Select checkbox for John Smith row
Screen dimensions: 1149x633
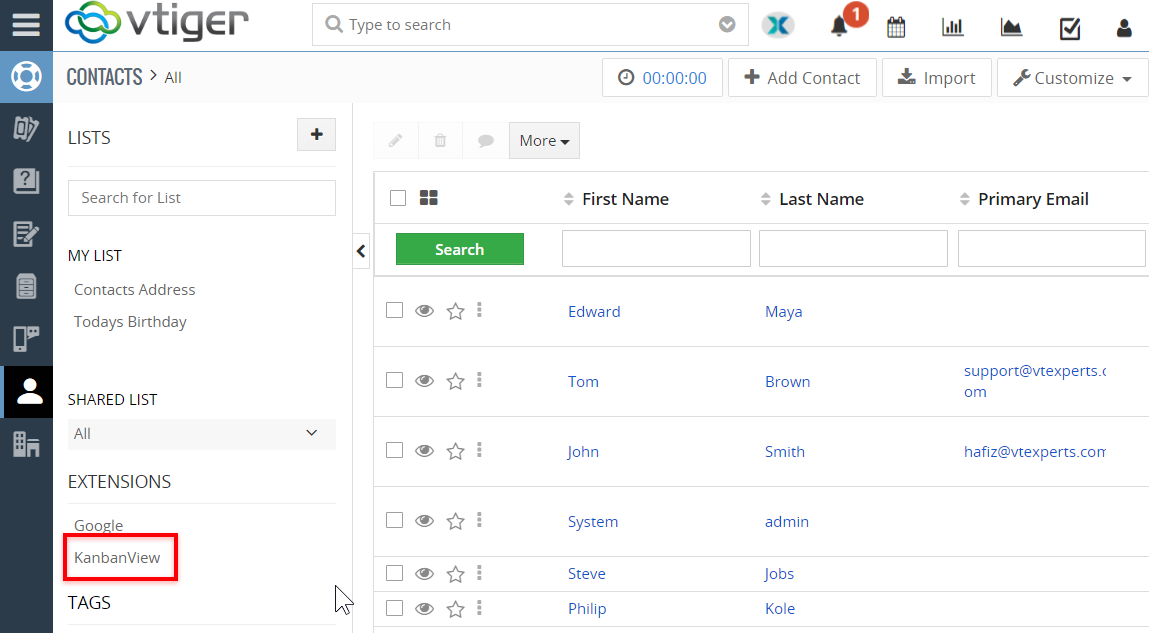(x=394, y=450)
